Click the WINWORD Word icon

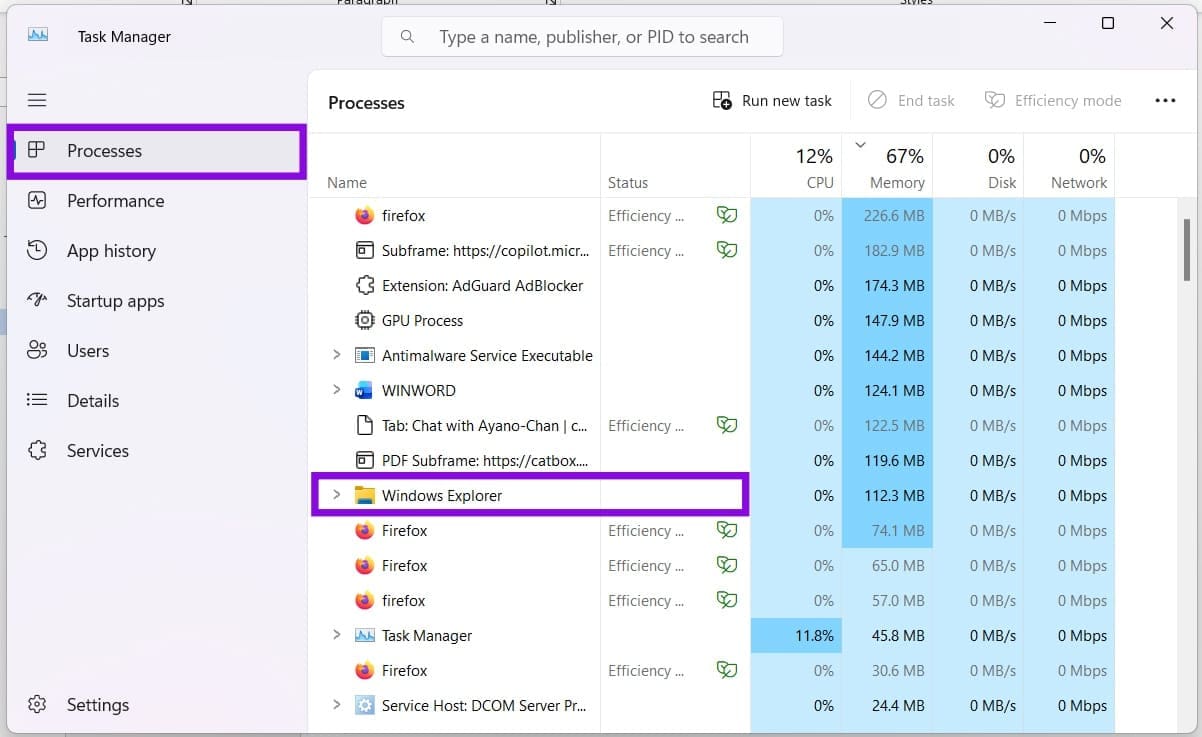[364, 390]
